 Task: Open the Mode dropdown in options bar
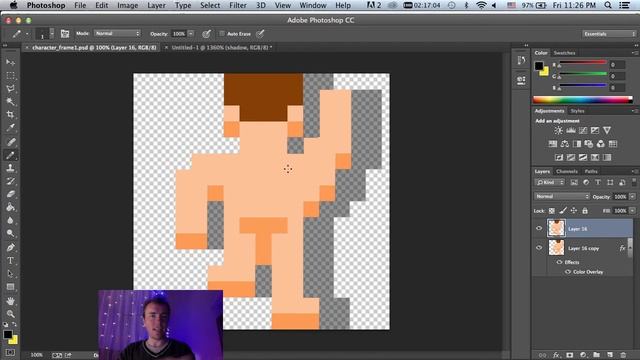pyautogui.click(x=118, y=33)
